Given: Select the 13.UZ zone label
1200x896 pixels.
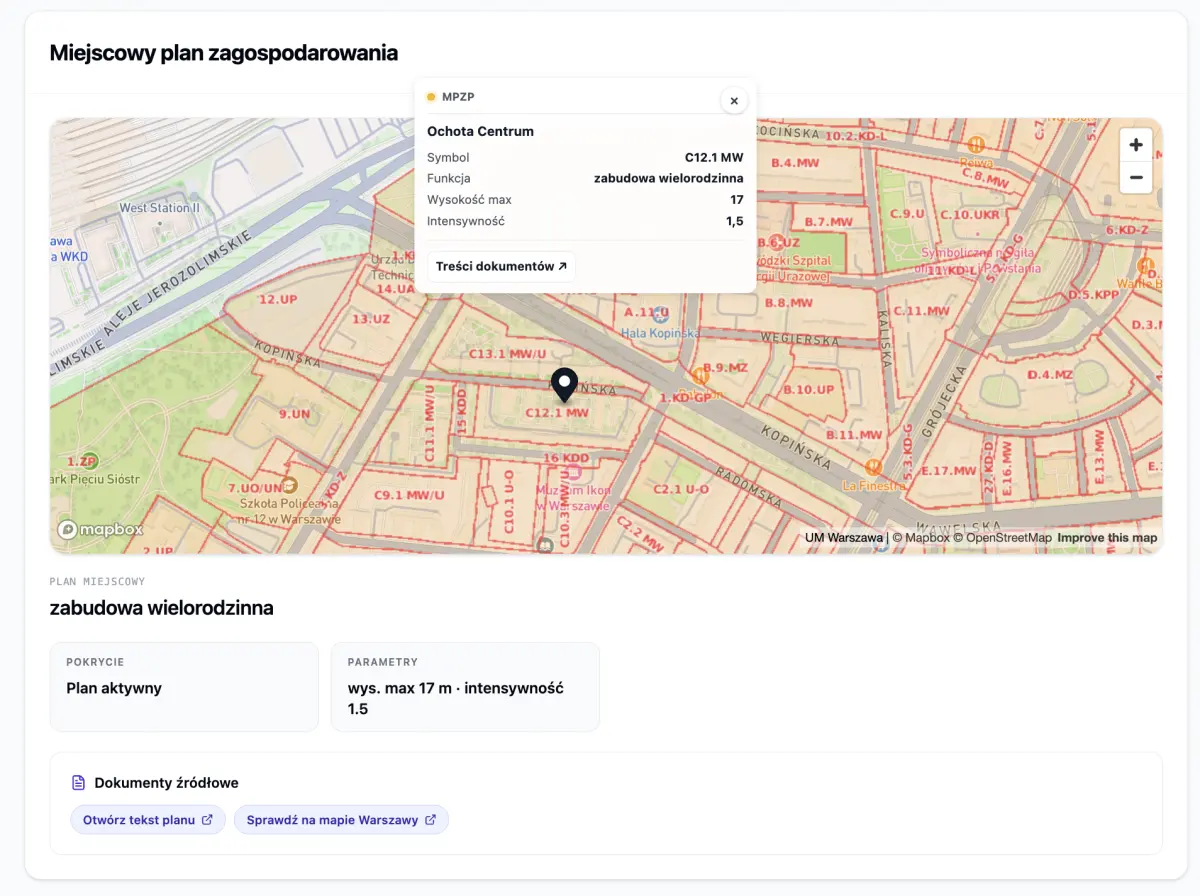Looking at the screenshot, I should pos(371,319).
